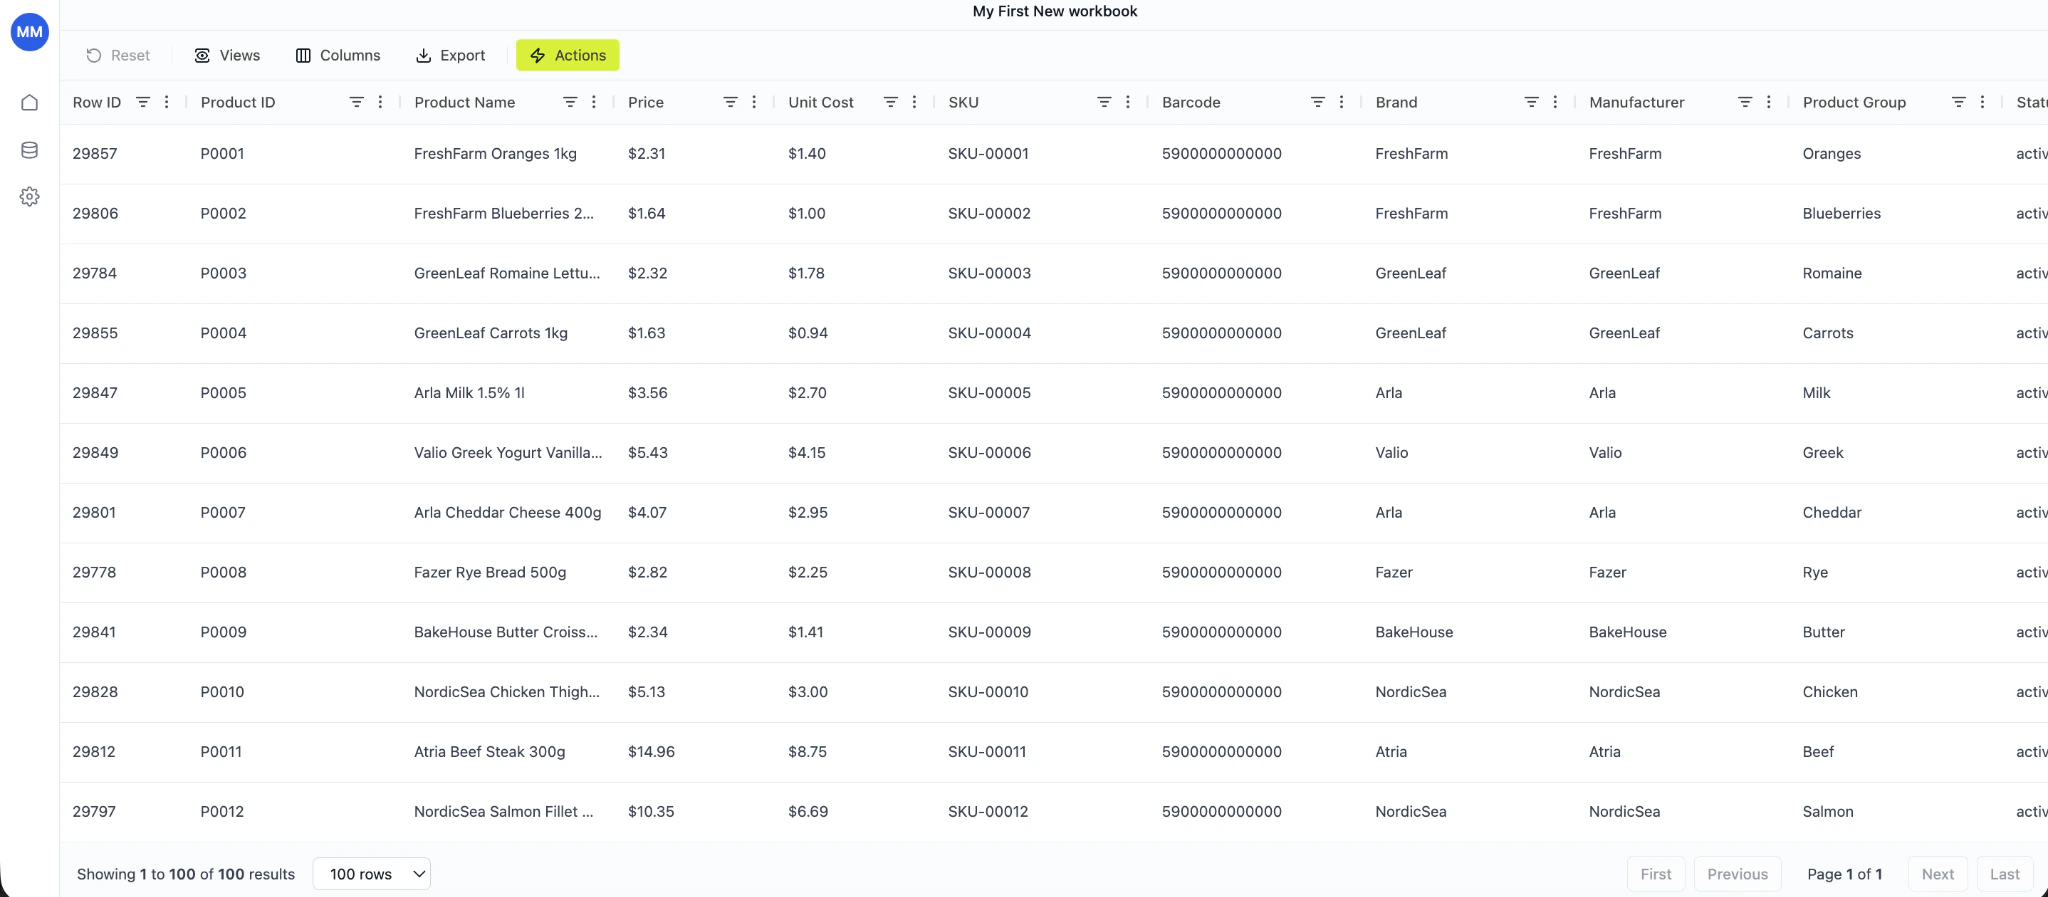2048x897 pixels.
Task: Open the settings gear in sidebar
Action: click(30, 197)
